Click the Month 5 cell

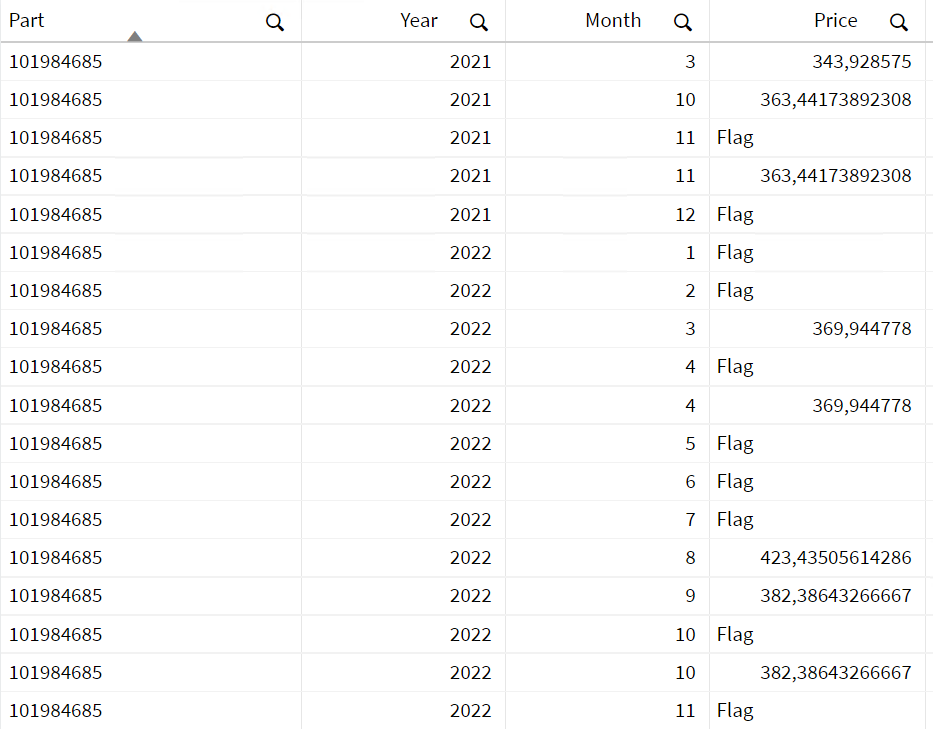(690, 444)
